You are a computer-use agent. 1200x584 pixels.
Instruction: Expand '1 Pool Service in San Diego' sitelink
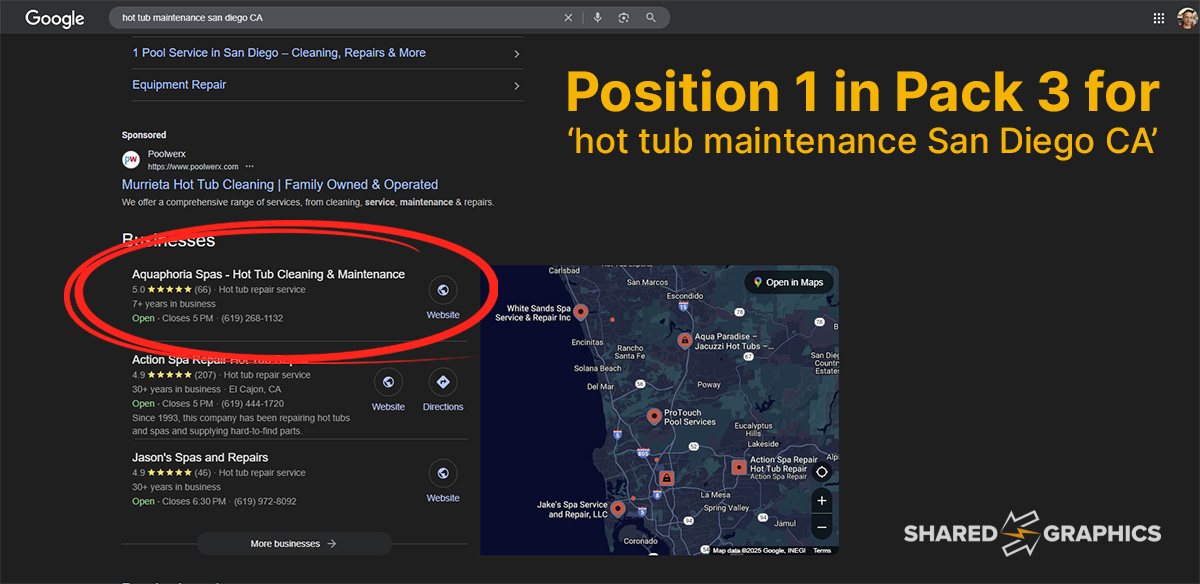click(517, 54)
